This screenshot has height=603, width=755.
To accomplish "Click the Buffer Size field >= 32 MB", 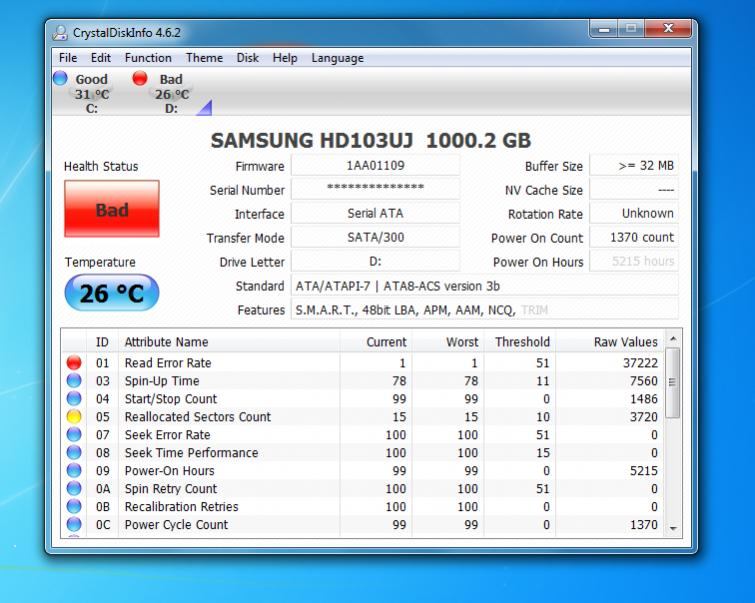I will click(x=634, y=166).
